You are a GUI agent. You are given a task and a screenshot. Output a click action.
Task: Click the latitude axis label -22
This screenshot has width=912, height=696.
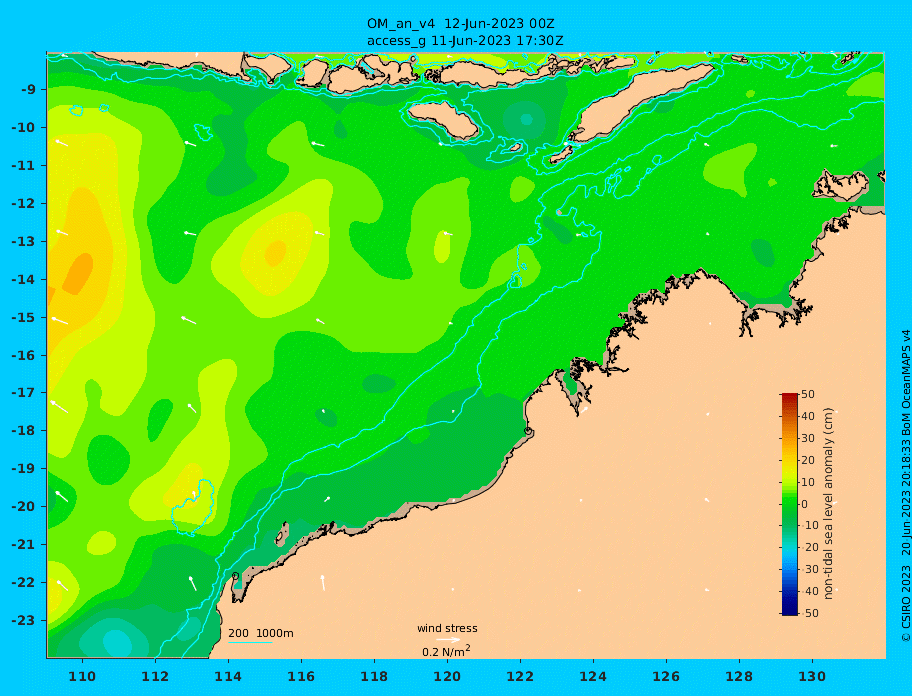23,583
